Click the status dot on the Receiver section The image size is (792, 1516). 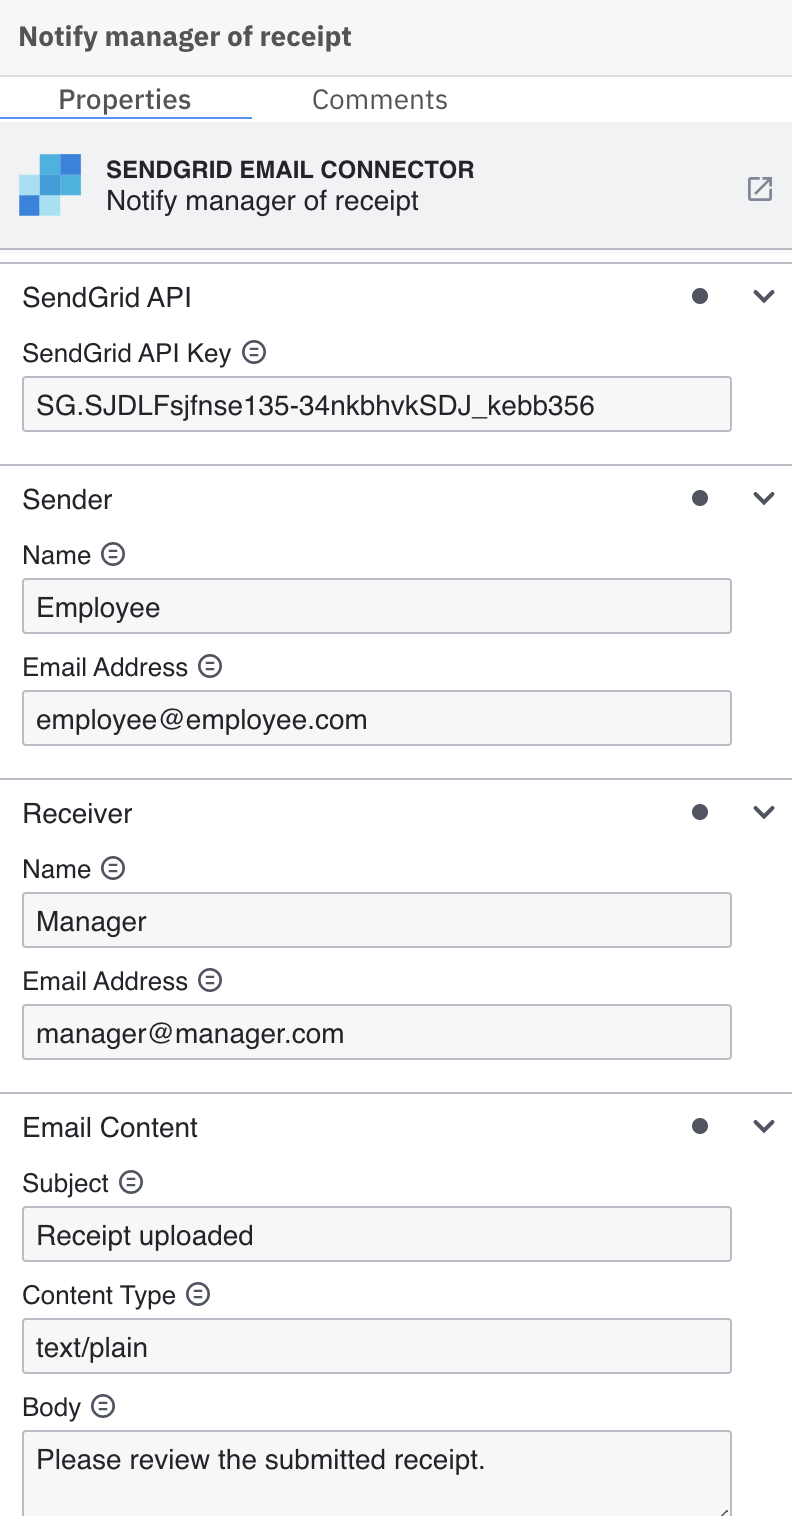701,811
